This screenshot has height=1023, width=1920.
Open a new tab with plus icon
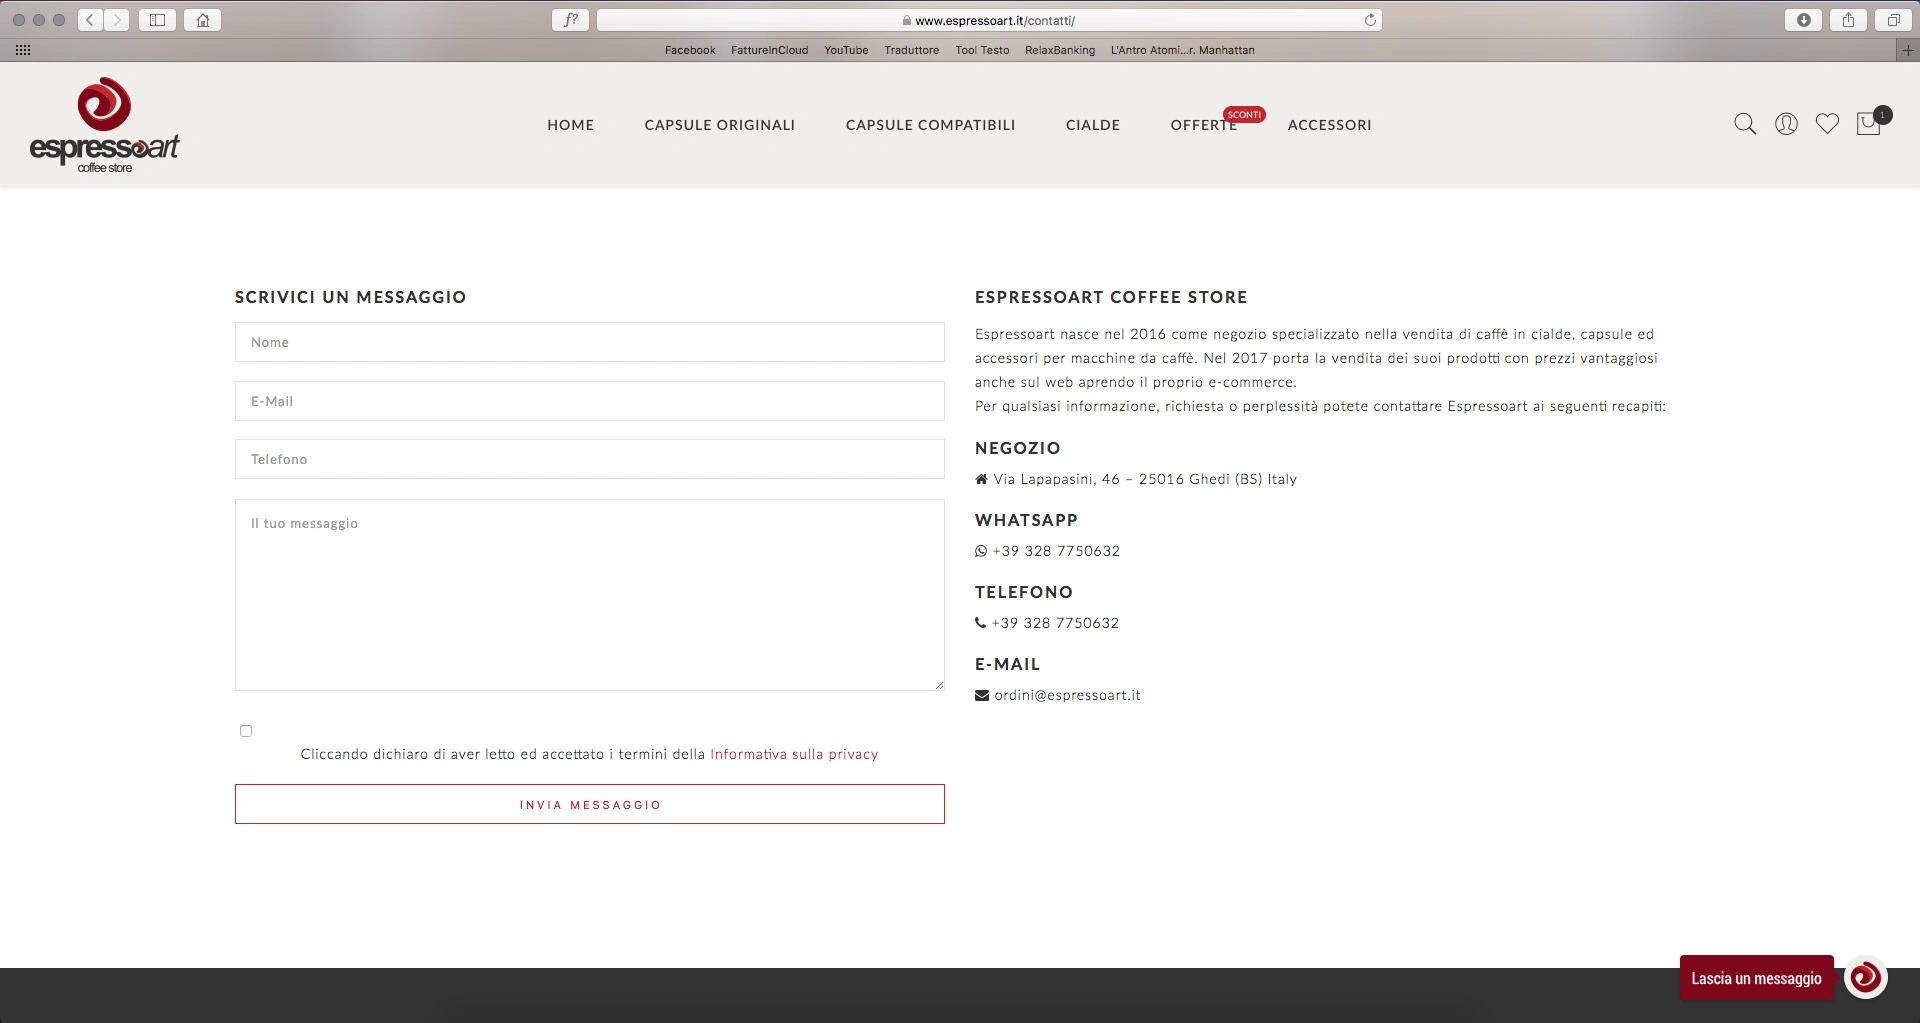pyautogui.click(x=1908, y=50)
